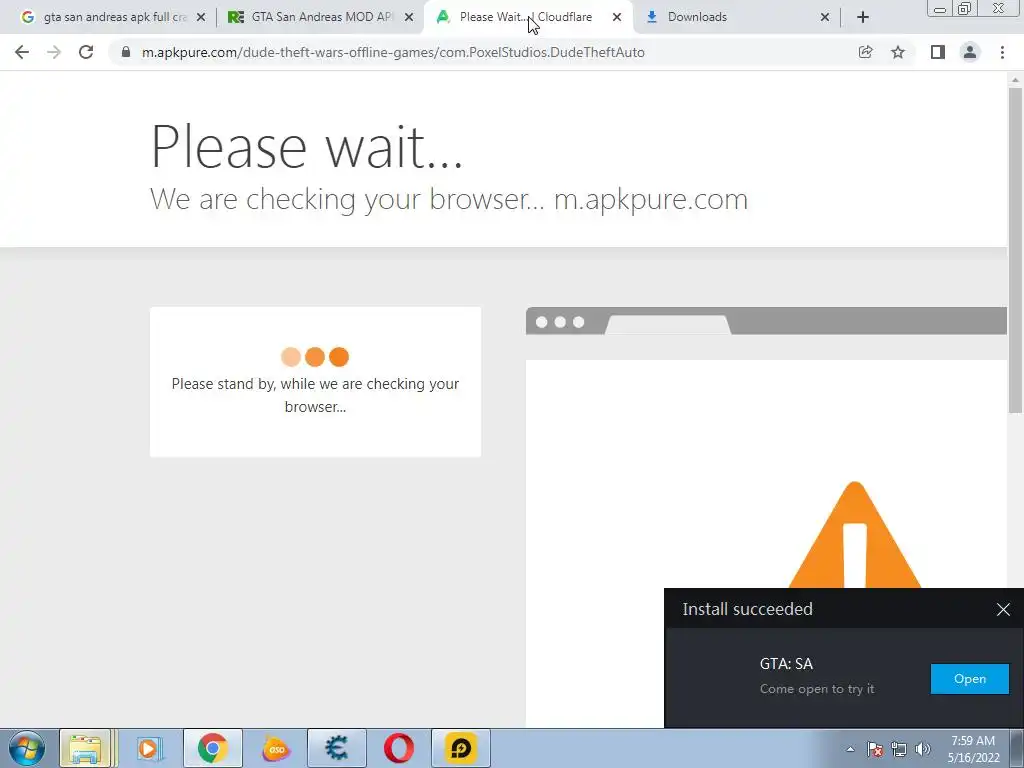Launch Windows Media Player from the taskbar

pos(149,748)
